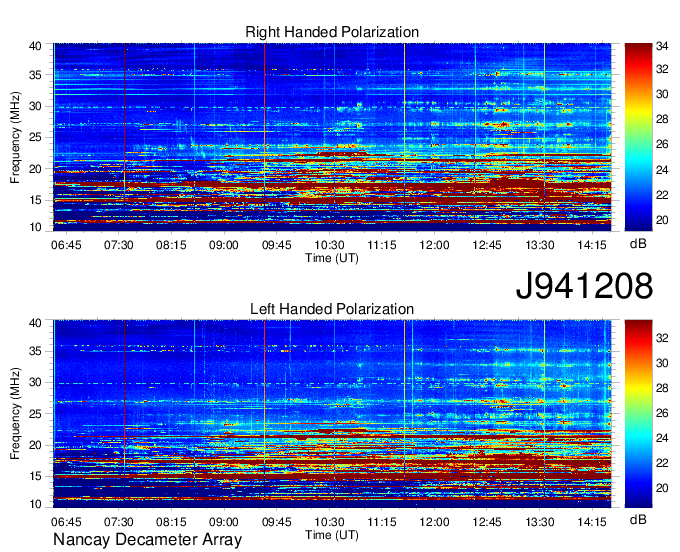Screen dimensions: 680x552
Task: Click the "25" frequency tick of Left Handed plot
Action: (x=36, y=414)
